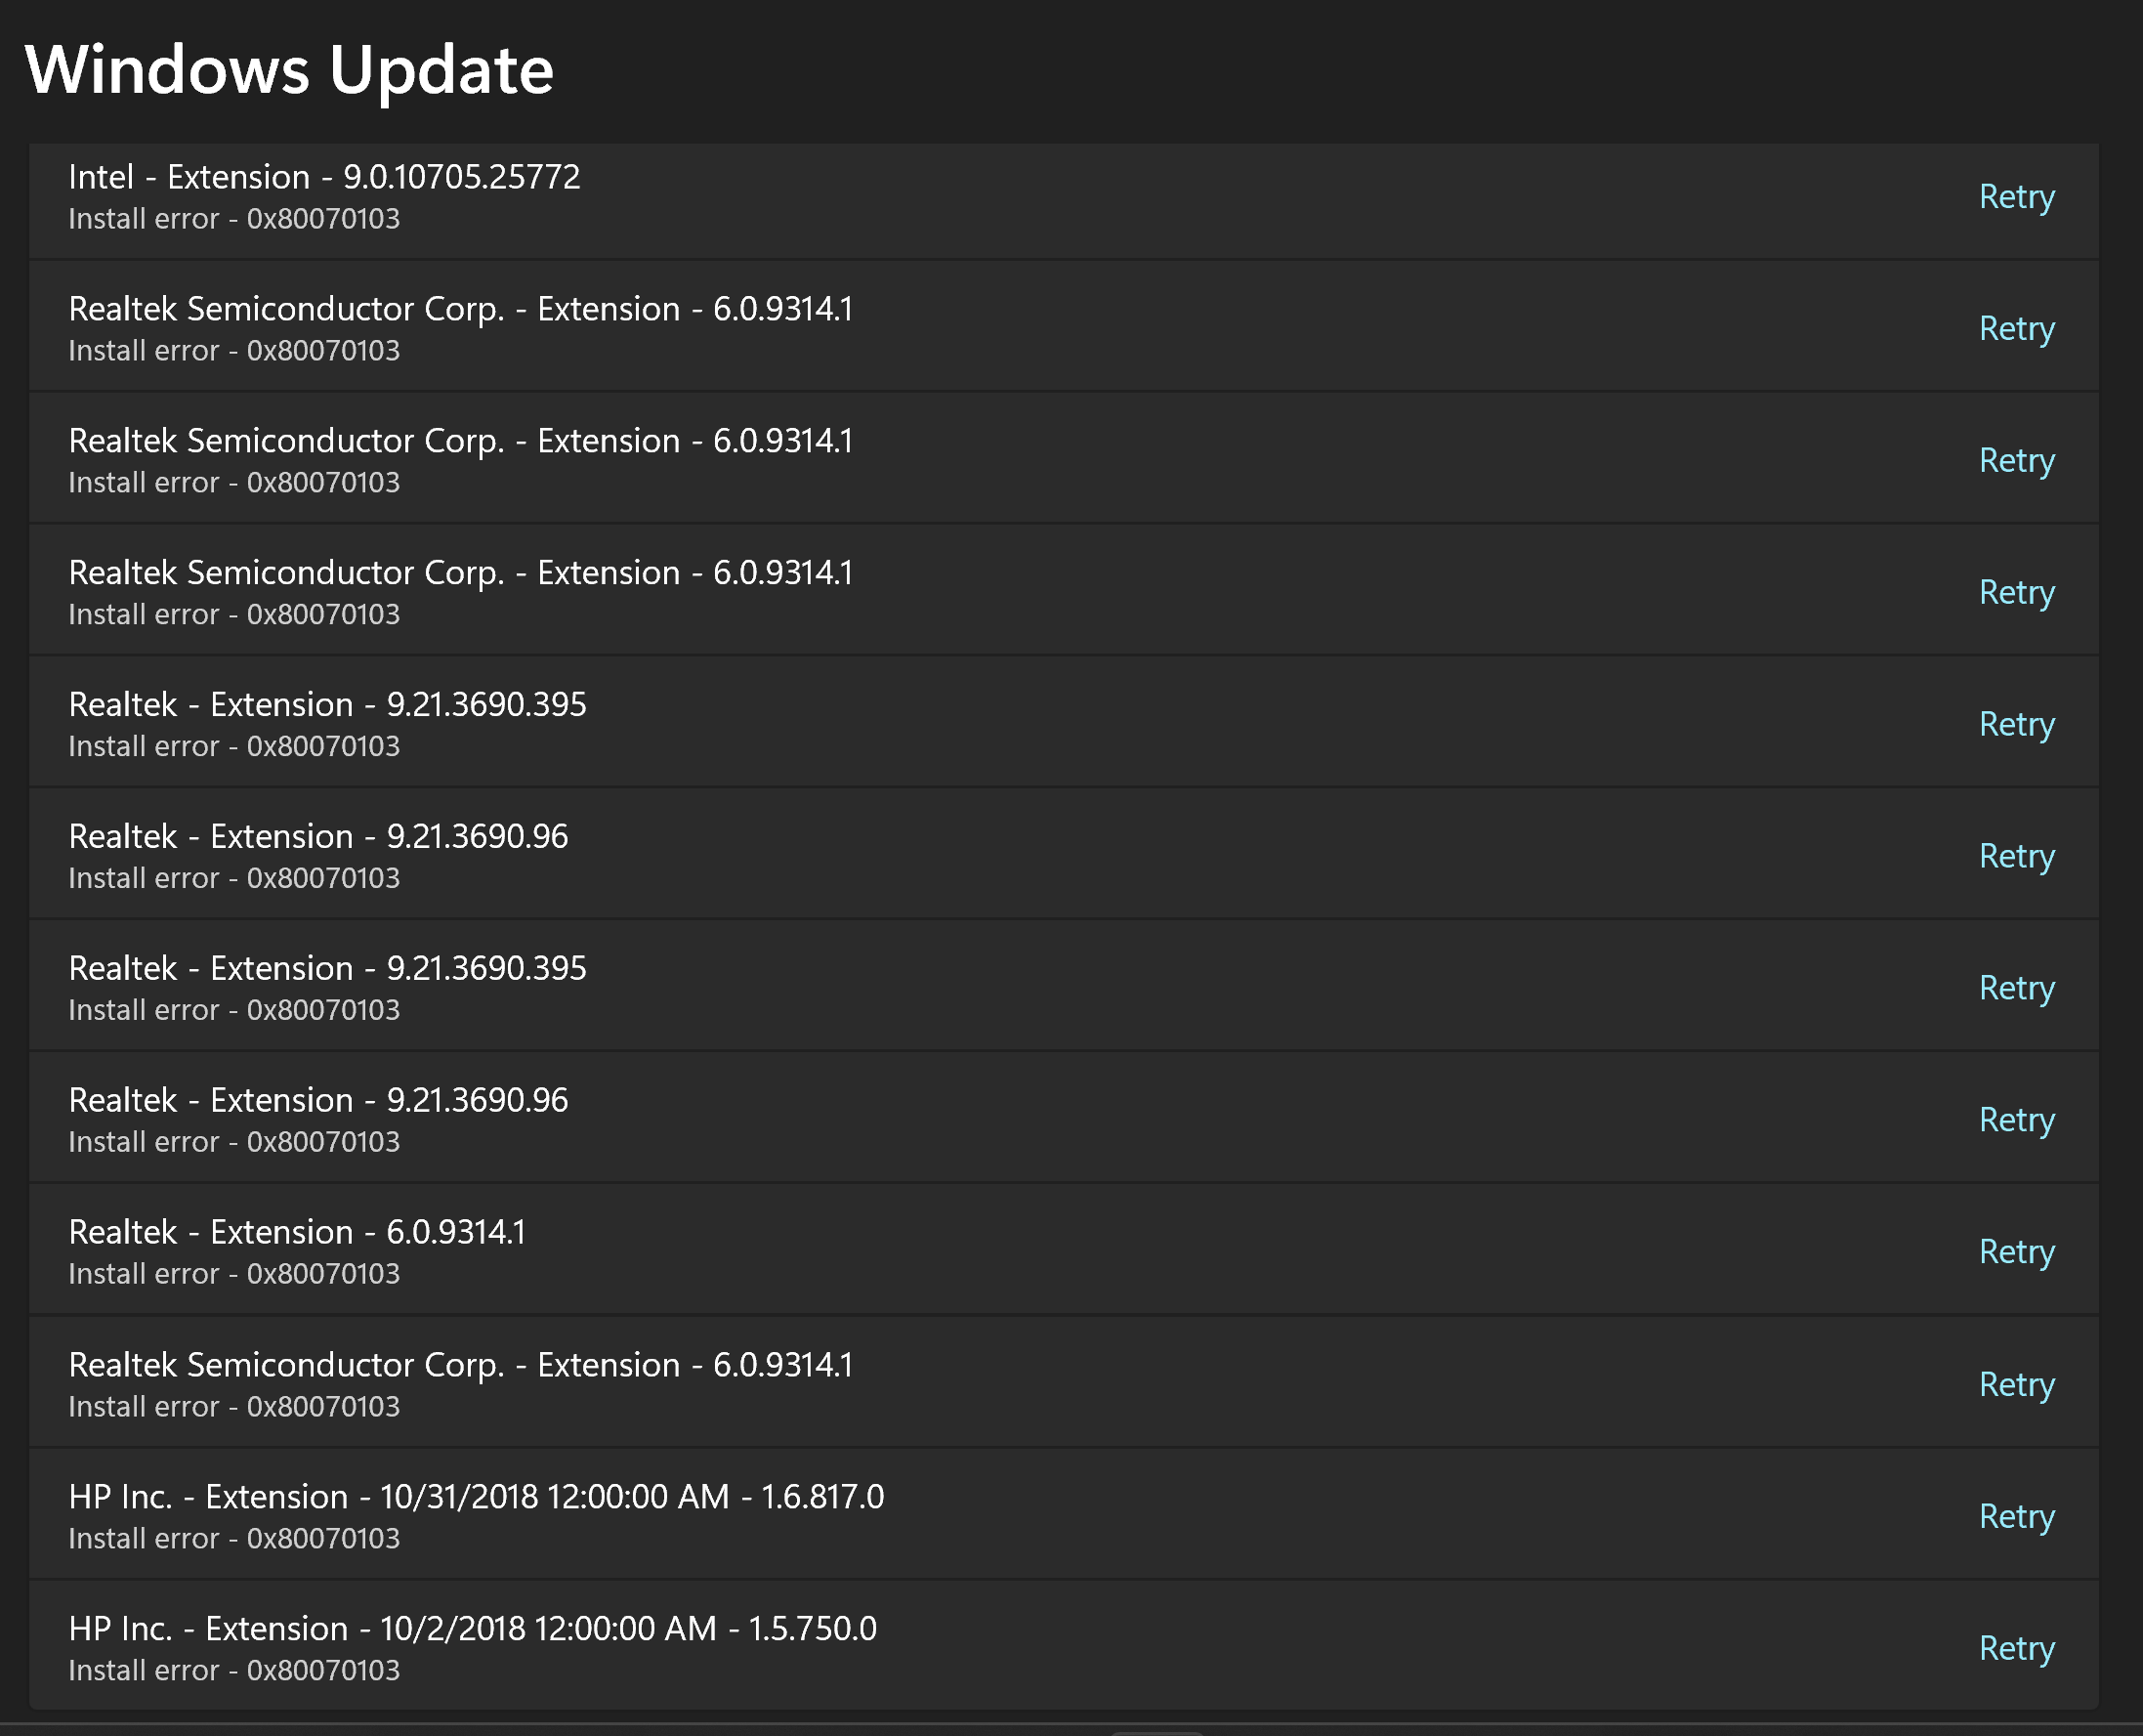The height and width of the screenshot is (1736, 2143).
Task: Select the HP Inc. 10/31/2018 update entry title
Action: [x=476, y=1497]
